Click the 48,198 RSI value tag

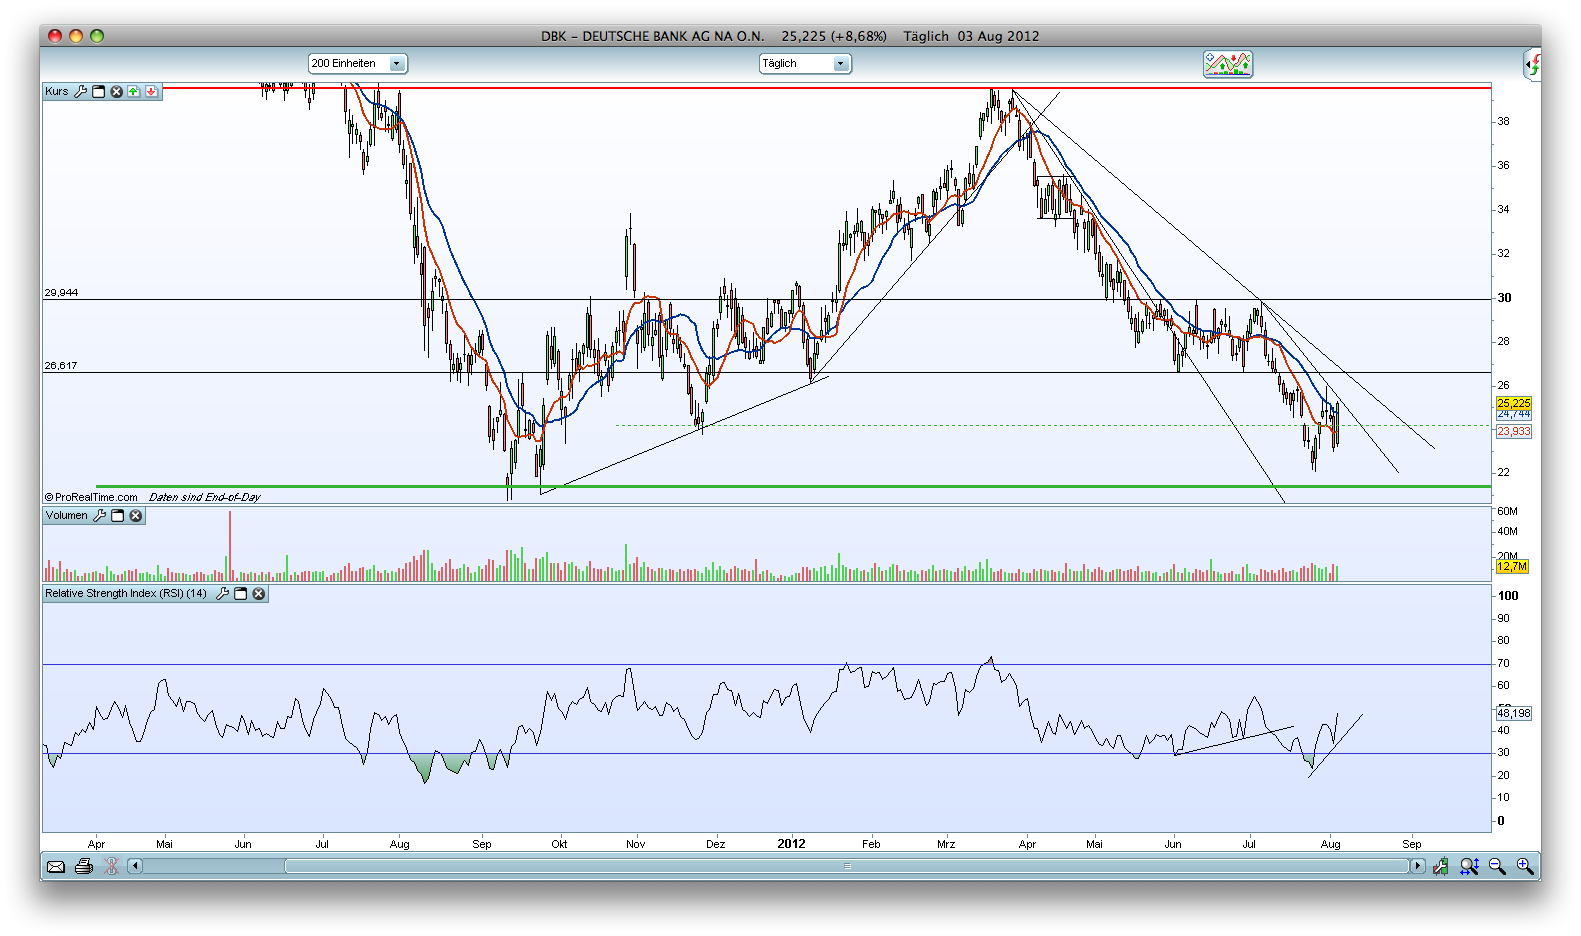click(x=1514, y=713)
